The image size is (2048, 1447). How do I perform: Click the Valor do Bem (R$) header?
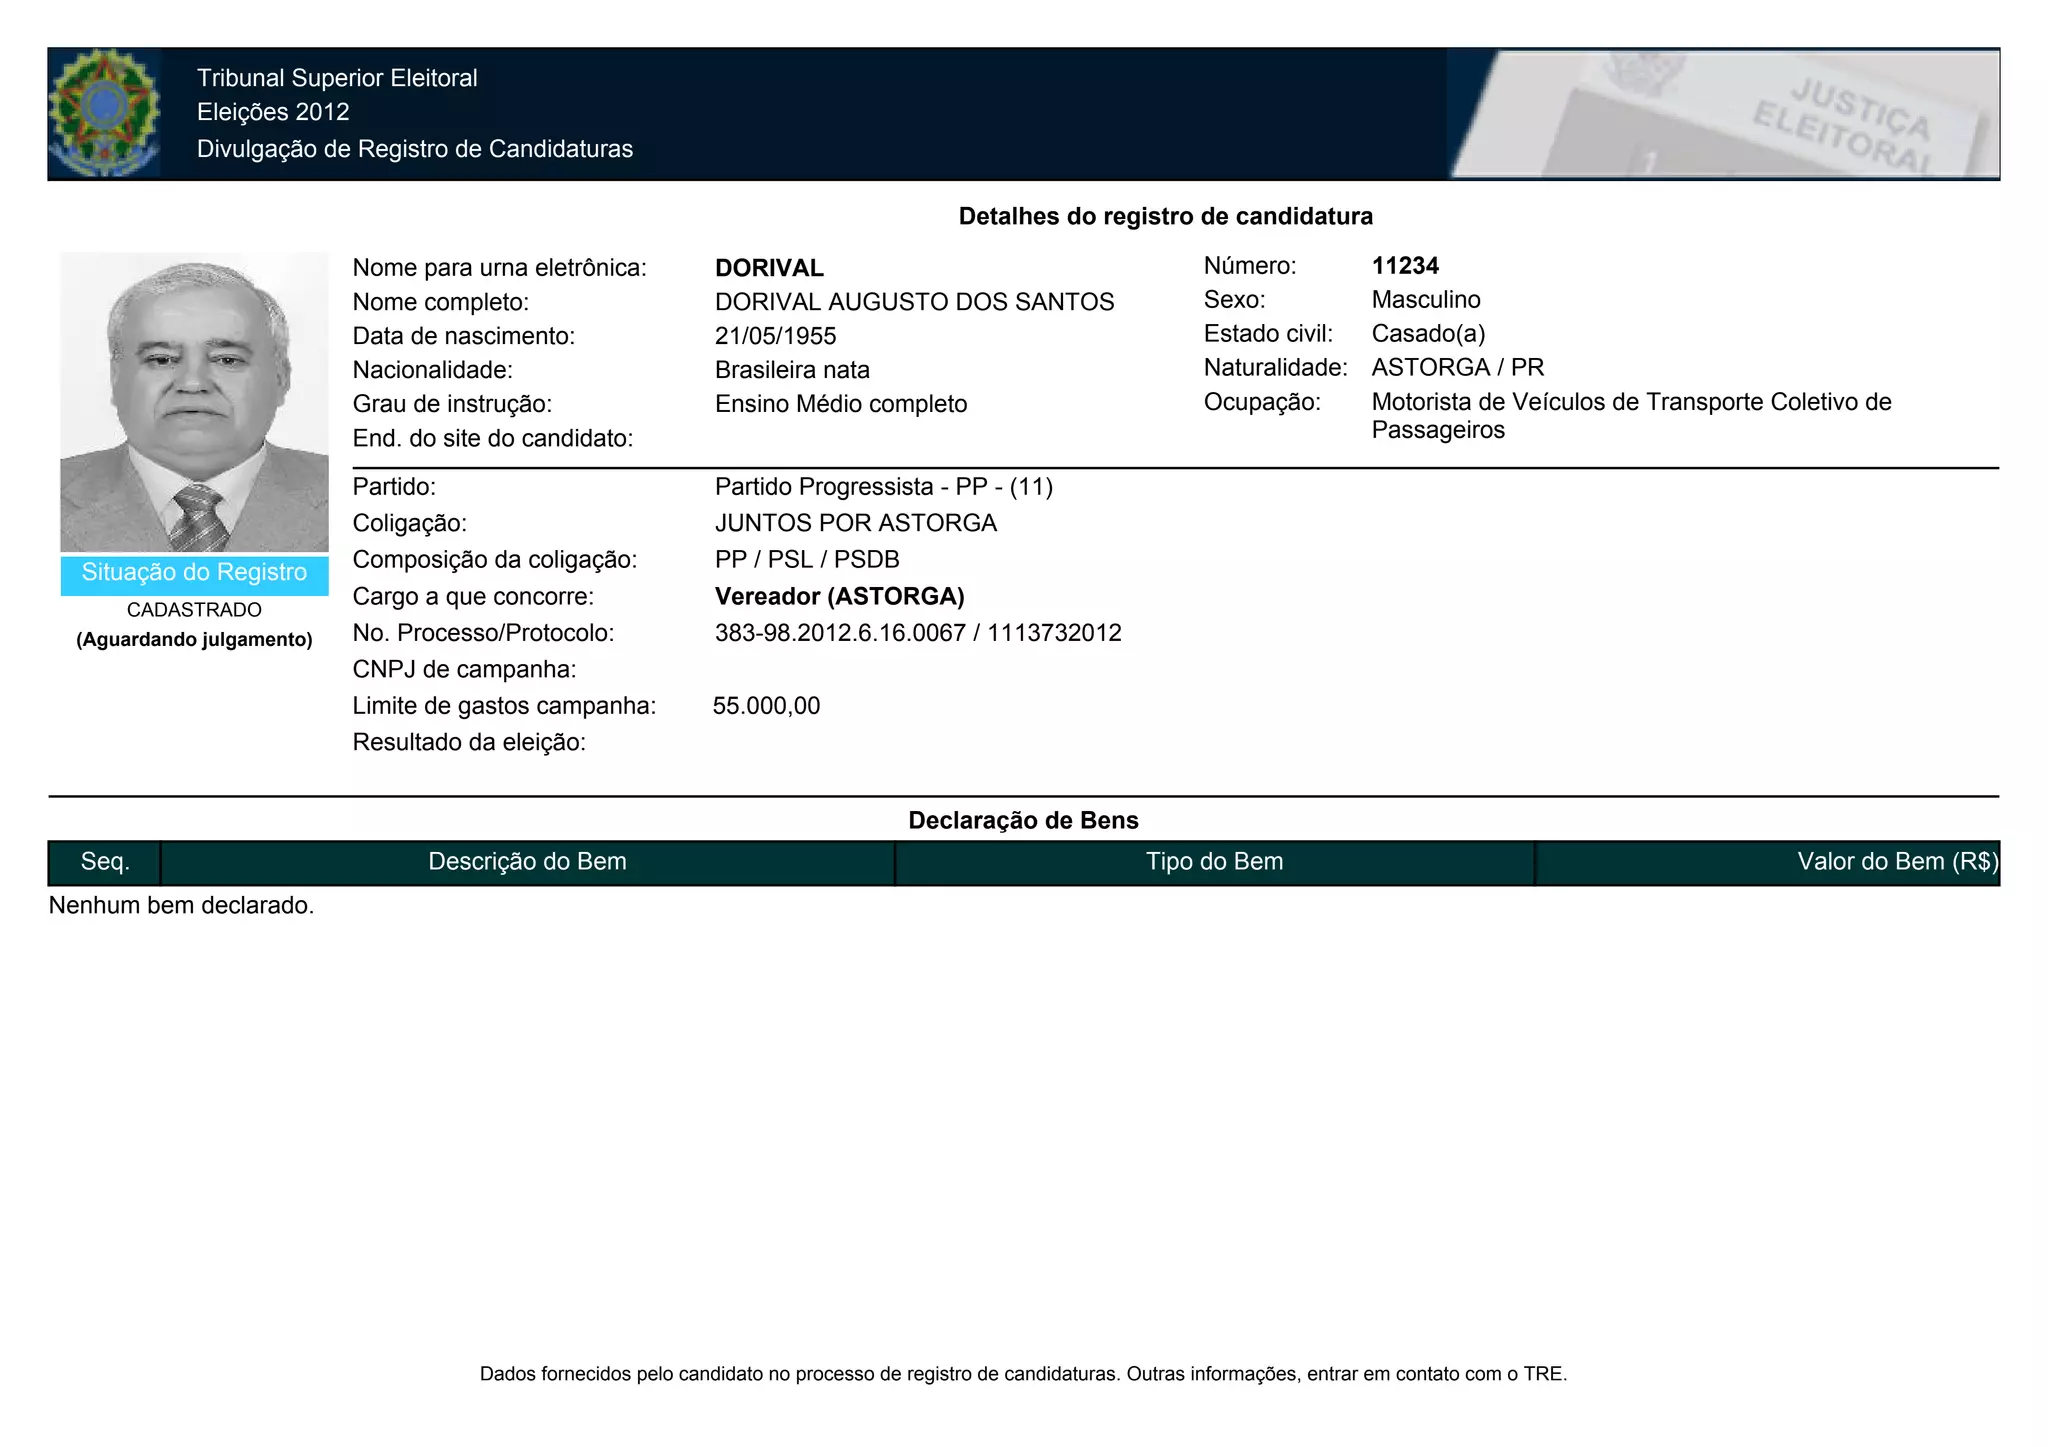point(1896,862)
